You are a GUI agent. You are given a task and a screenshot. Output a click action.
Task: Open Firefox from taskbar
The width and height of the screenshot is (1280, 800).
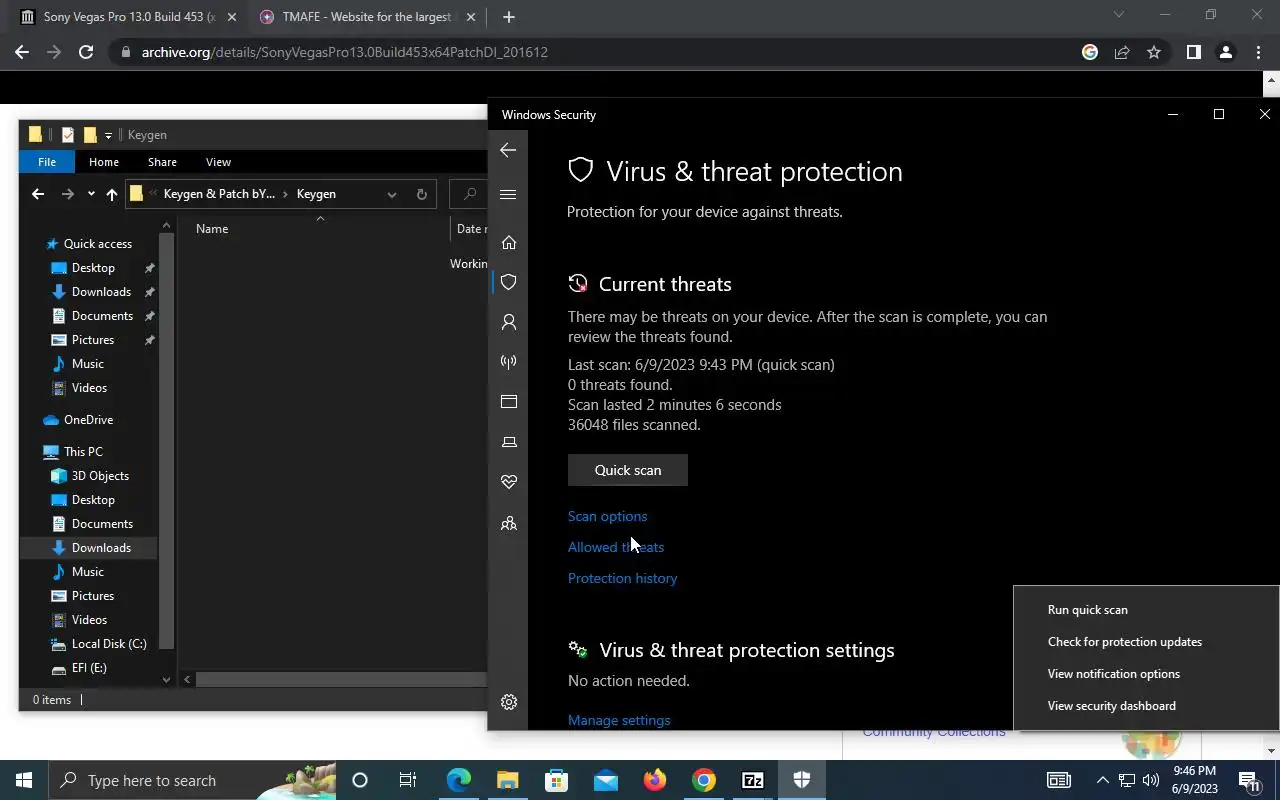point(655,780)
